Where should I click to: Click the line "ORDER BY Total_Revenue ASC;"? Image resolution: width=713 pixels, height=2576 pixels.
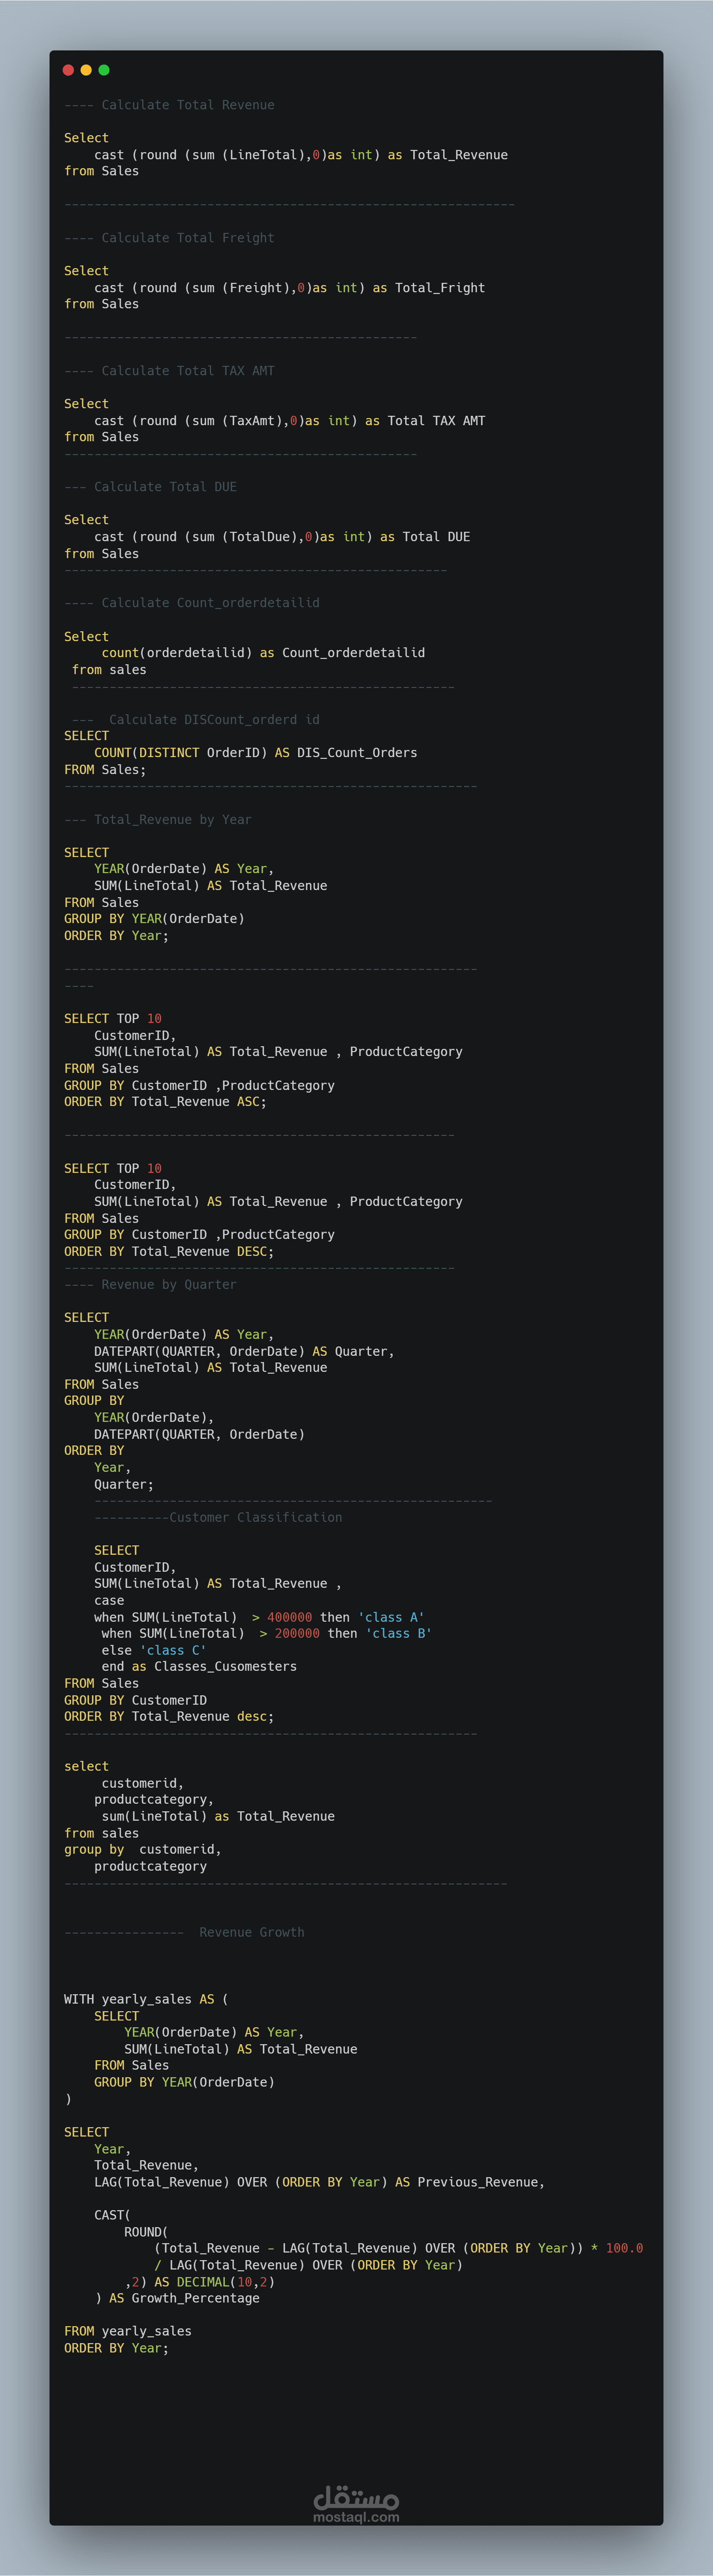point(165,1102)
